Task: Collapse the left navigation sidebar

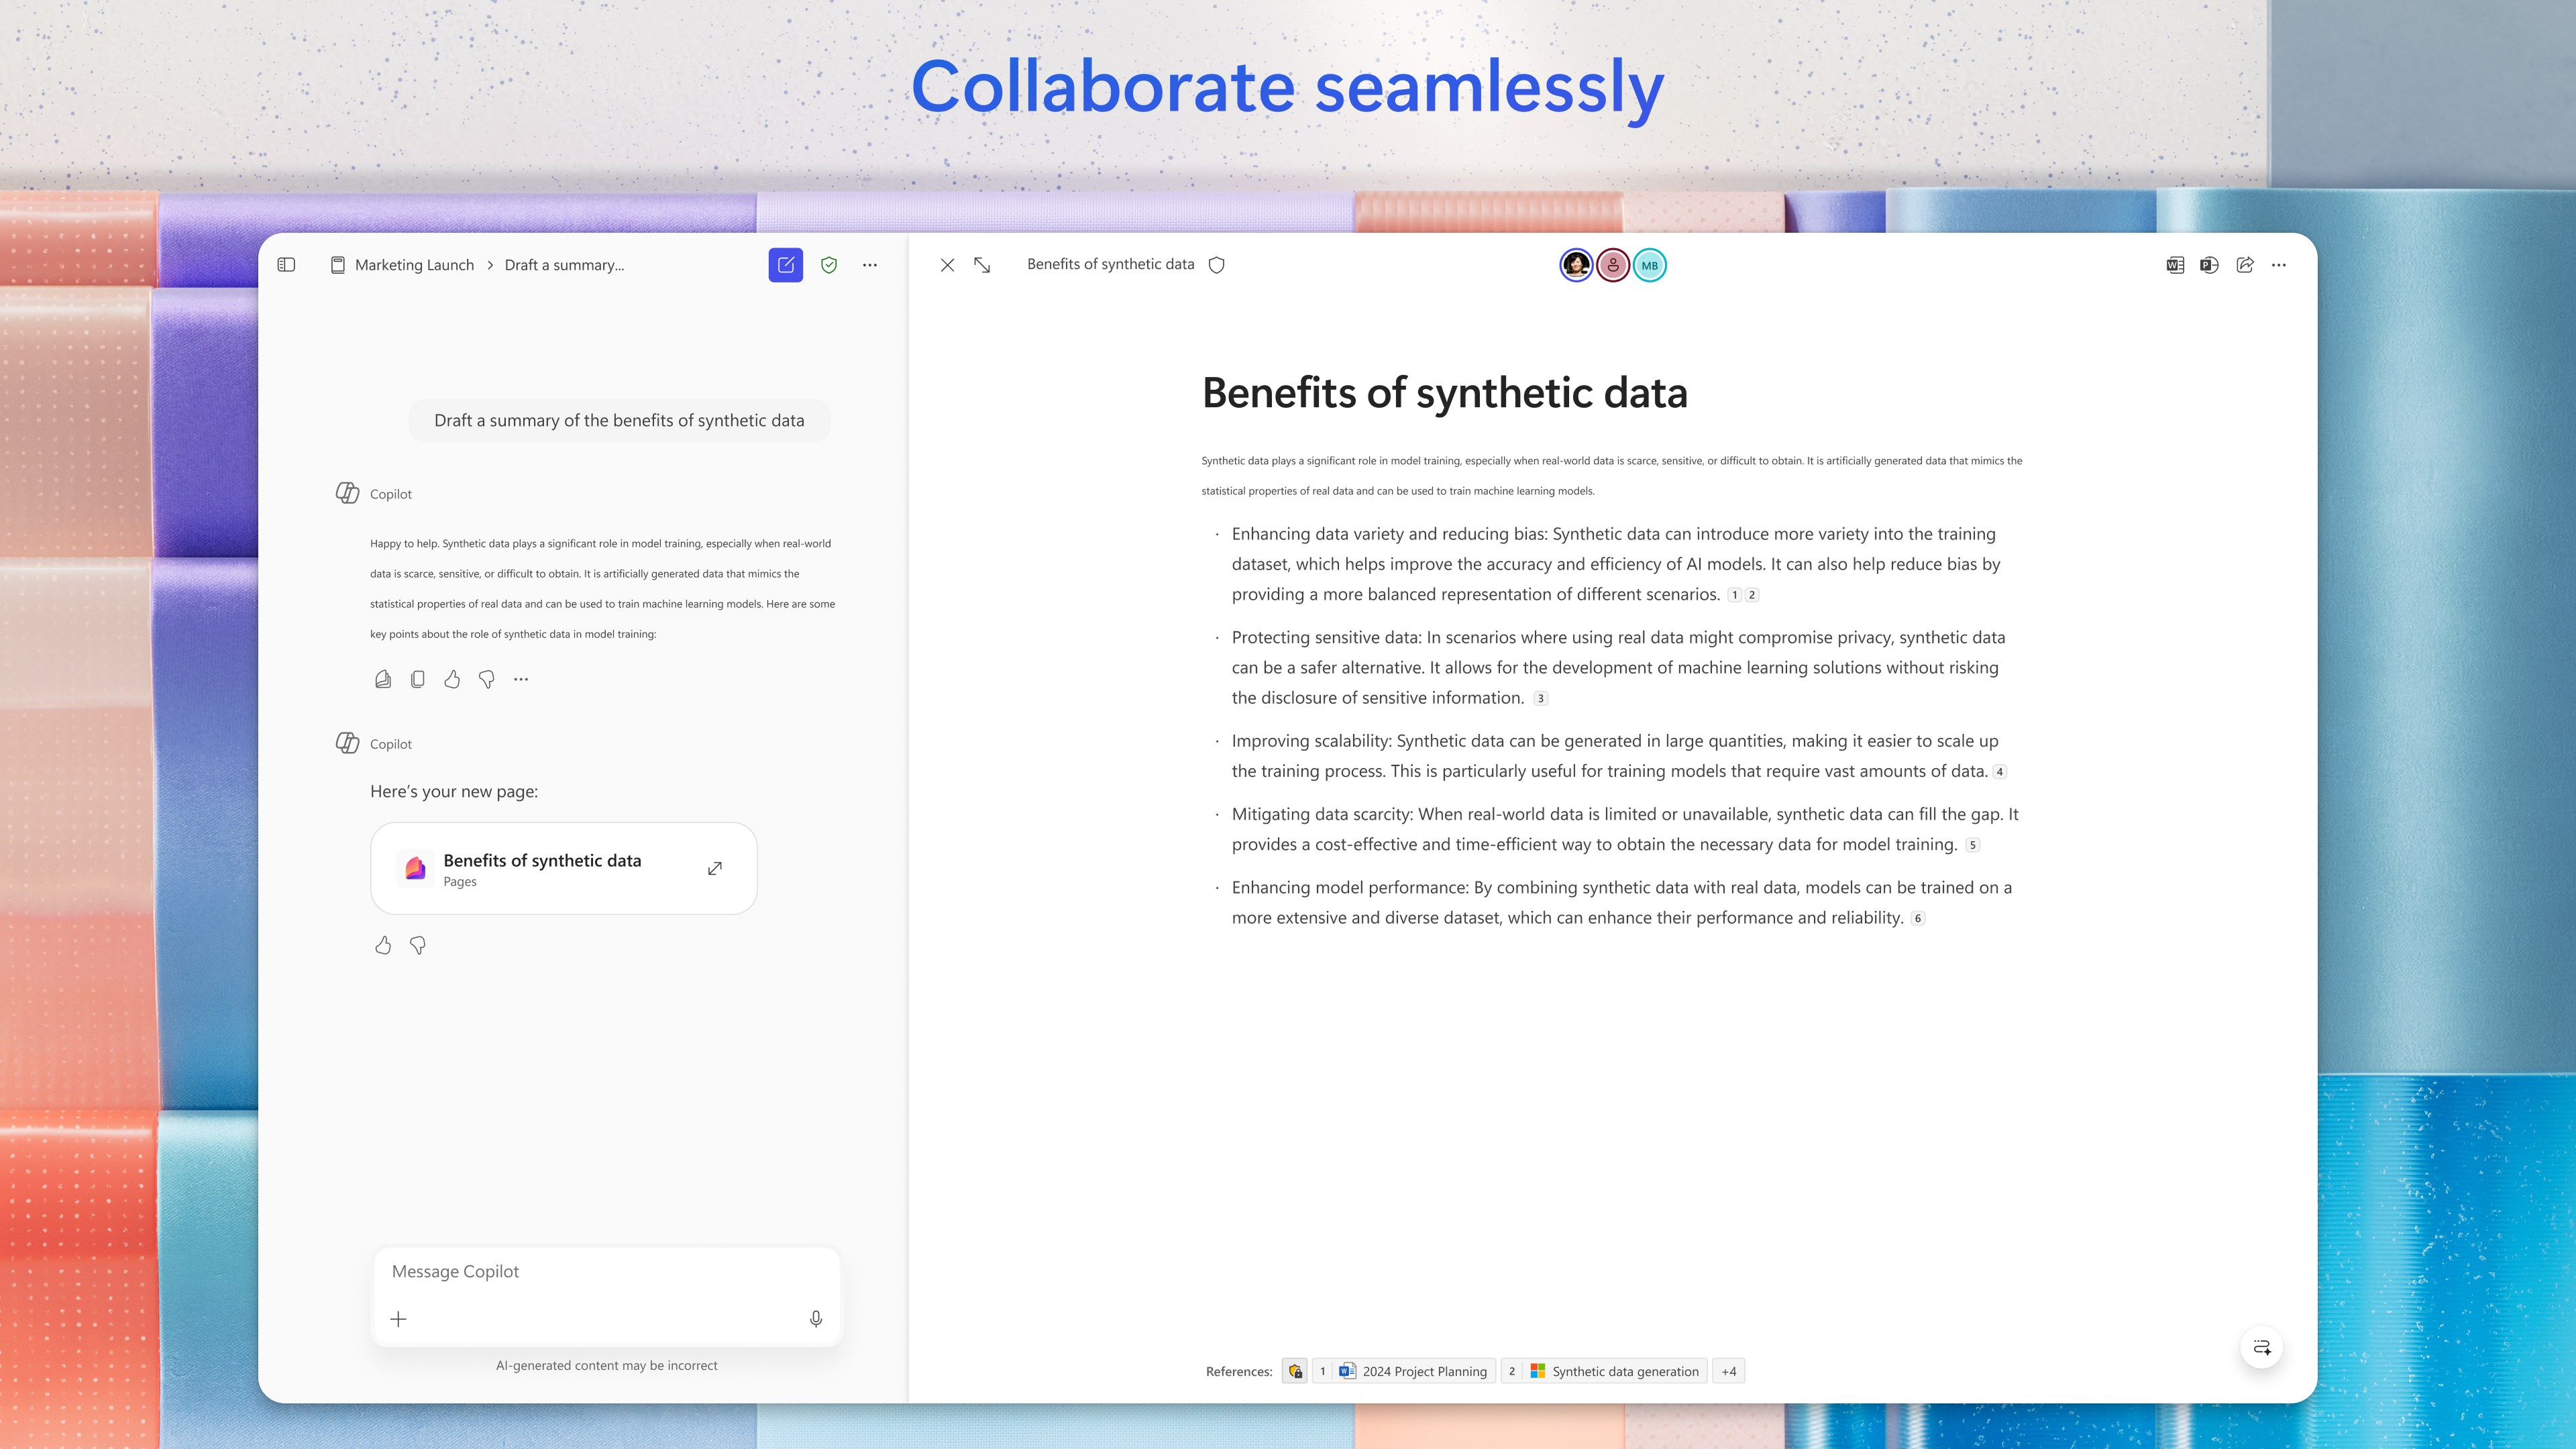Action: 287,265
